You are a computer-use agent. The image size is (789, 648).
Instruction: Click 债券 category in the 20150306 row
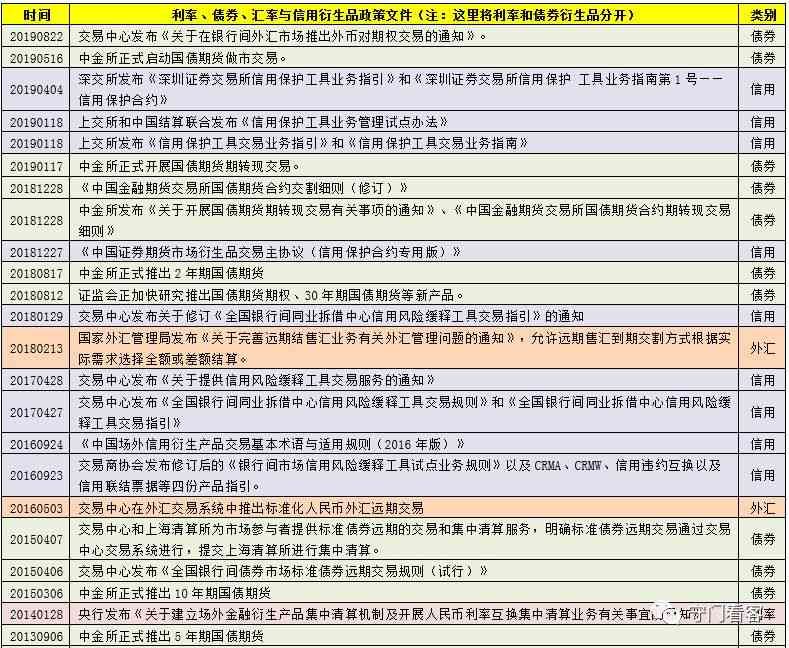click(x=763, y=593)
